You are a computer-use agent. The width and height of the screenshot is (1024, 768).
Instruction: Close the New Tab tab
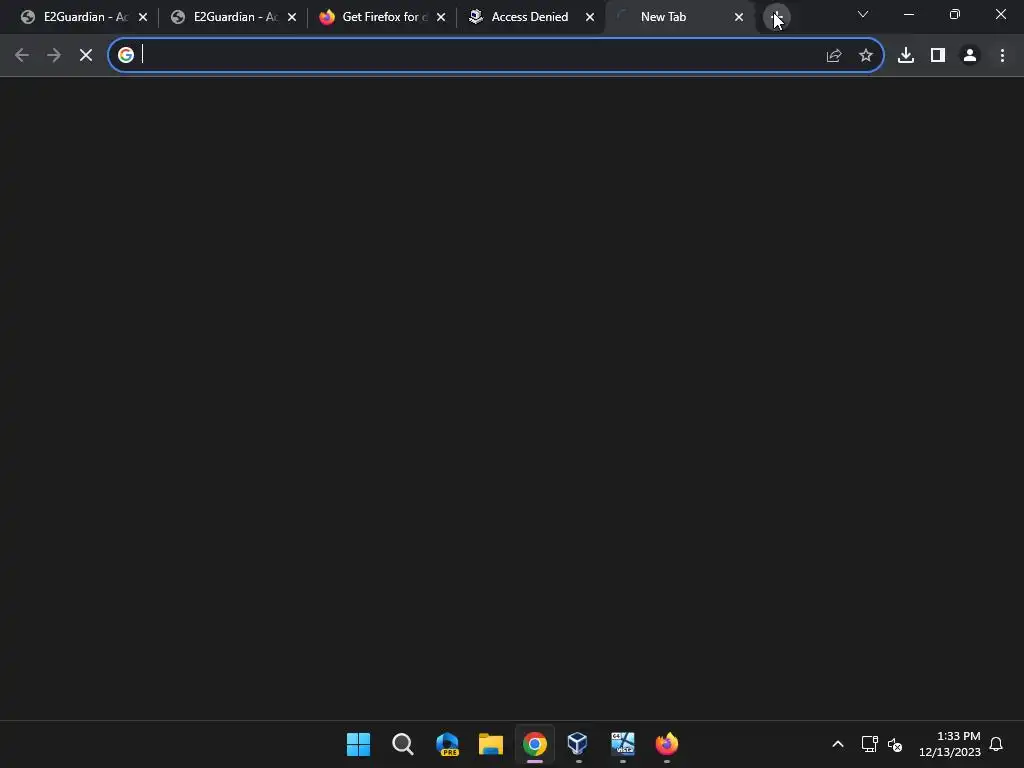pyautogui.click(x=739, y=17)
